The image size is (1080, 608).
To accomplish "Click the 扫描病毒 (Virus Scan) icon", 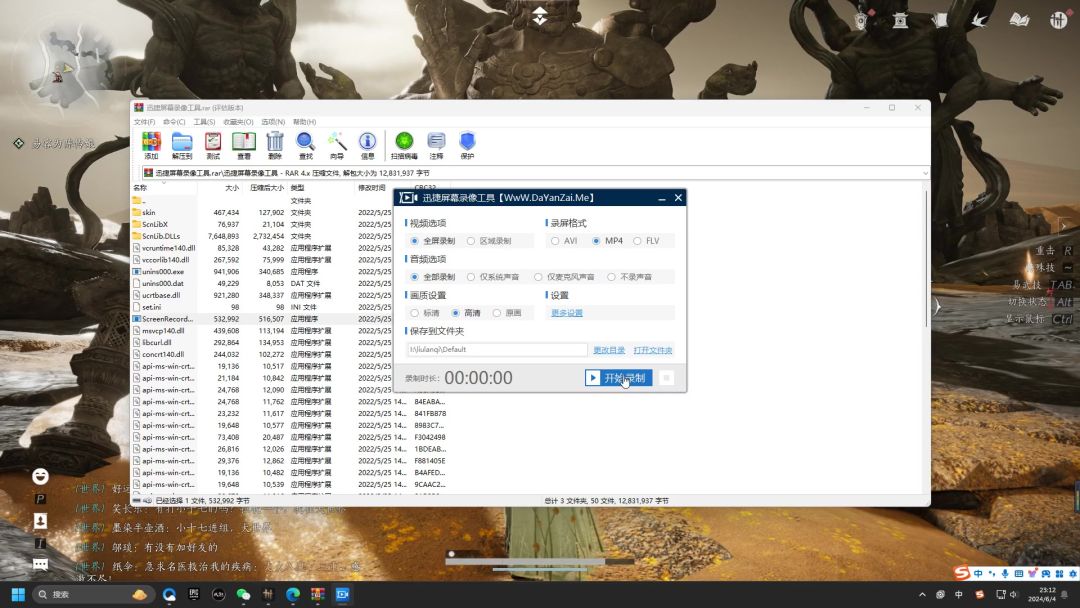I will (x=404, y=145).
